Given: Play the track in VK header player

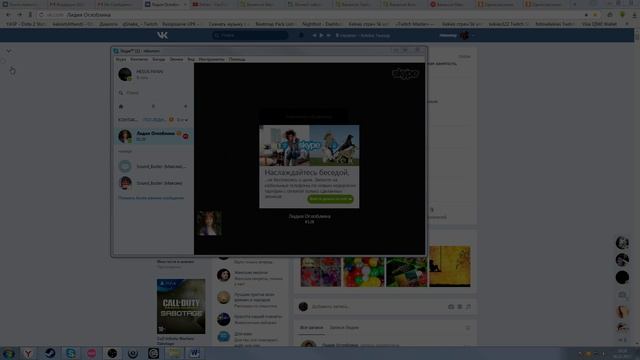Looking at the screenshot, I should 321,36.
